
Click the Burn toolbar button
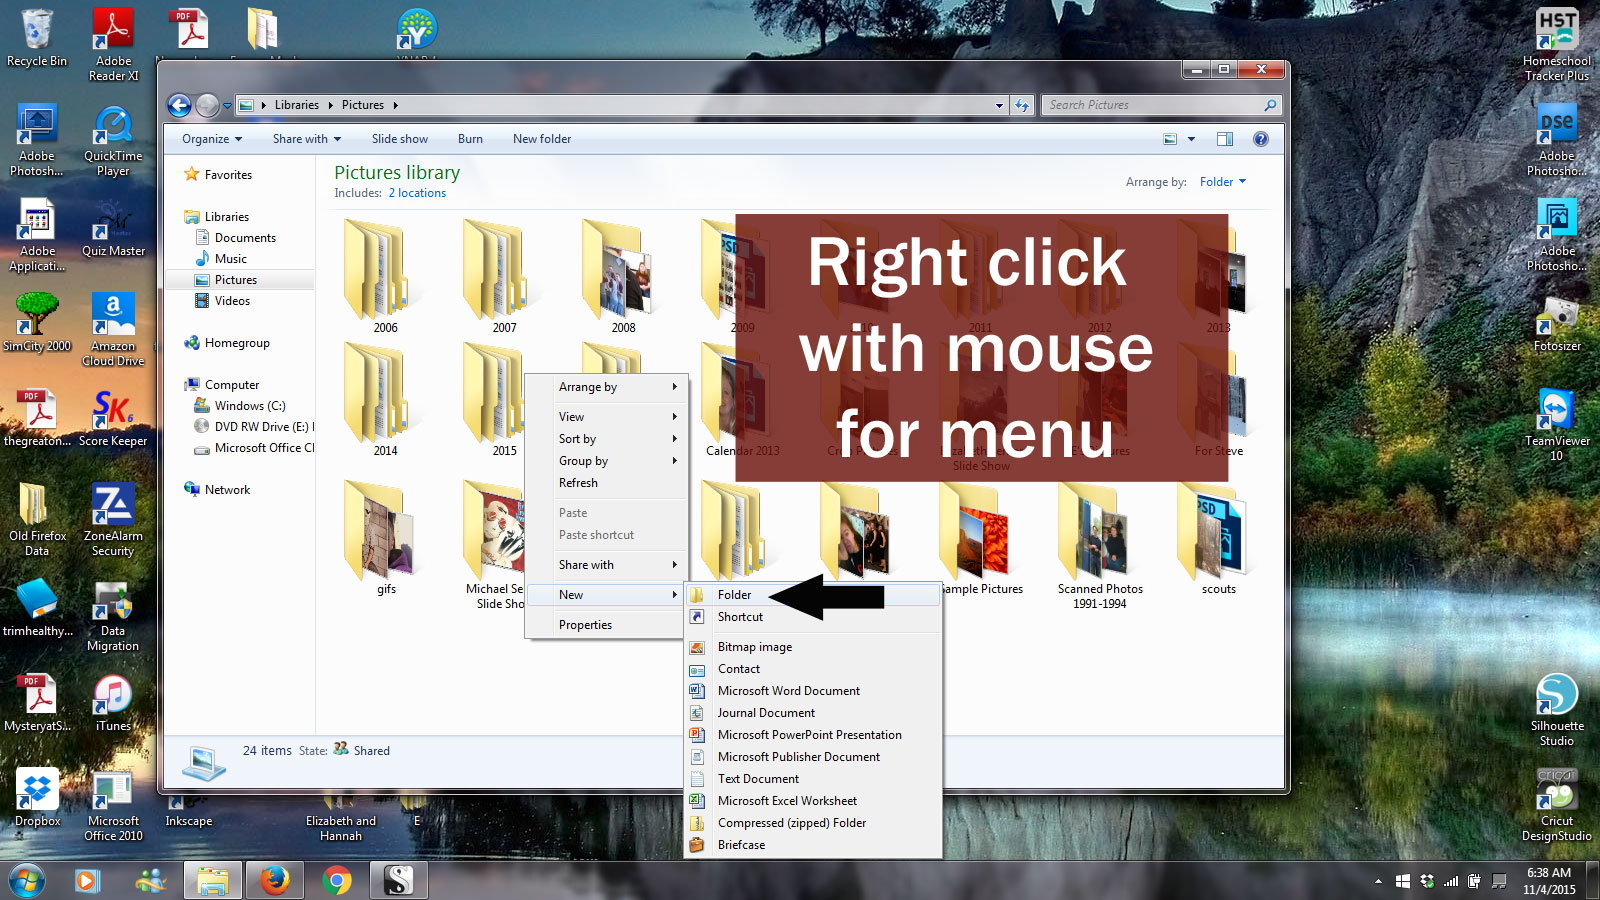click(470, 139)
